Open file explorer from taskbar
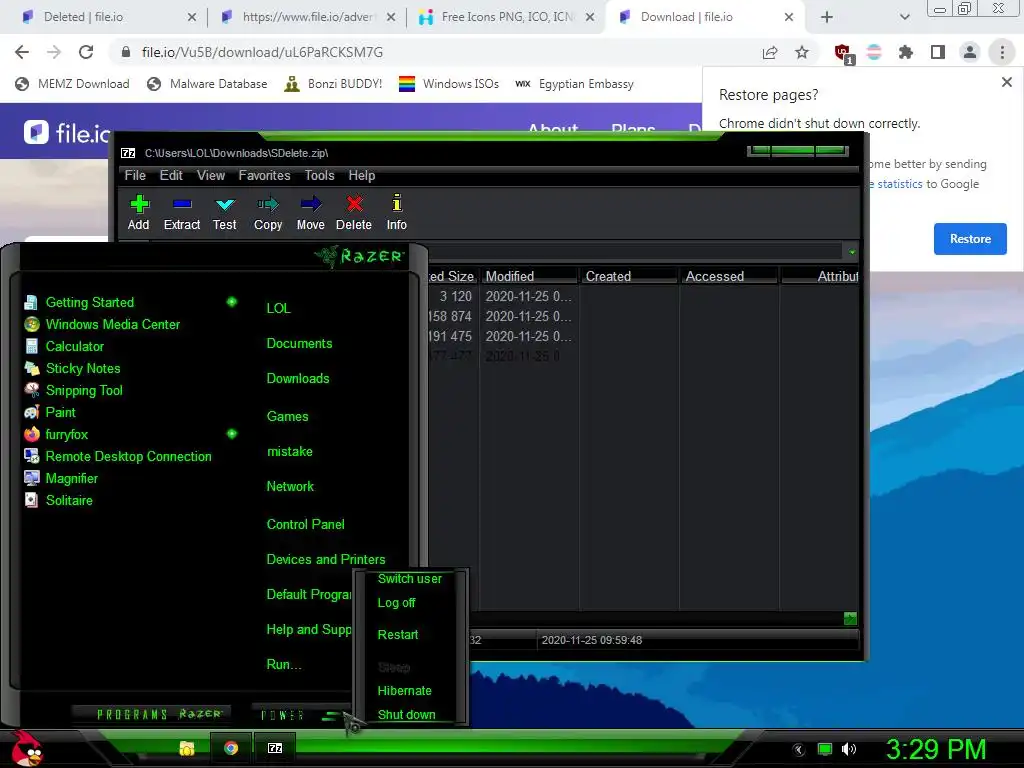 (x=187, y=748)
